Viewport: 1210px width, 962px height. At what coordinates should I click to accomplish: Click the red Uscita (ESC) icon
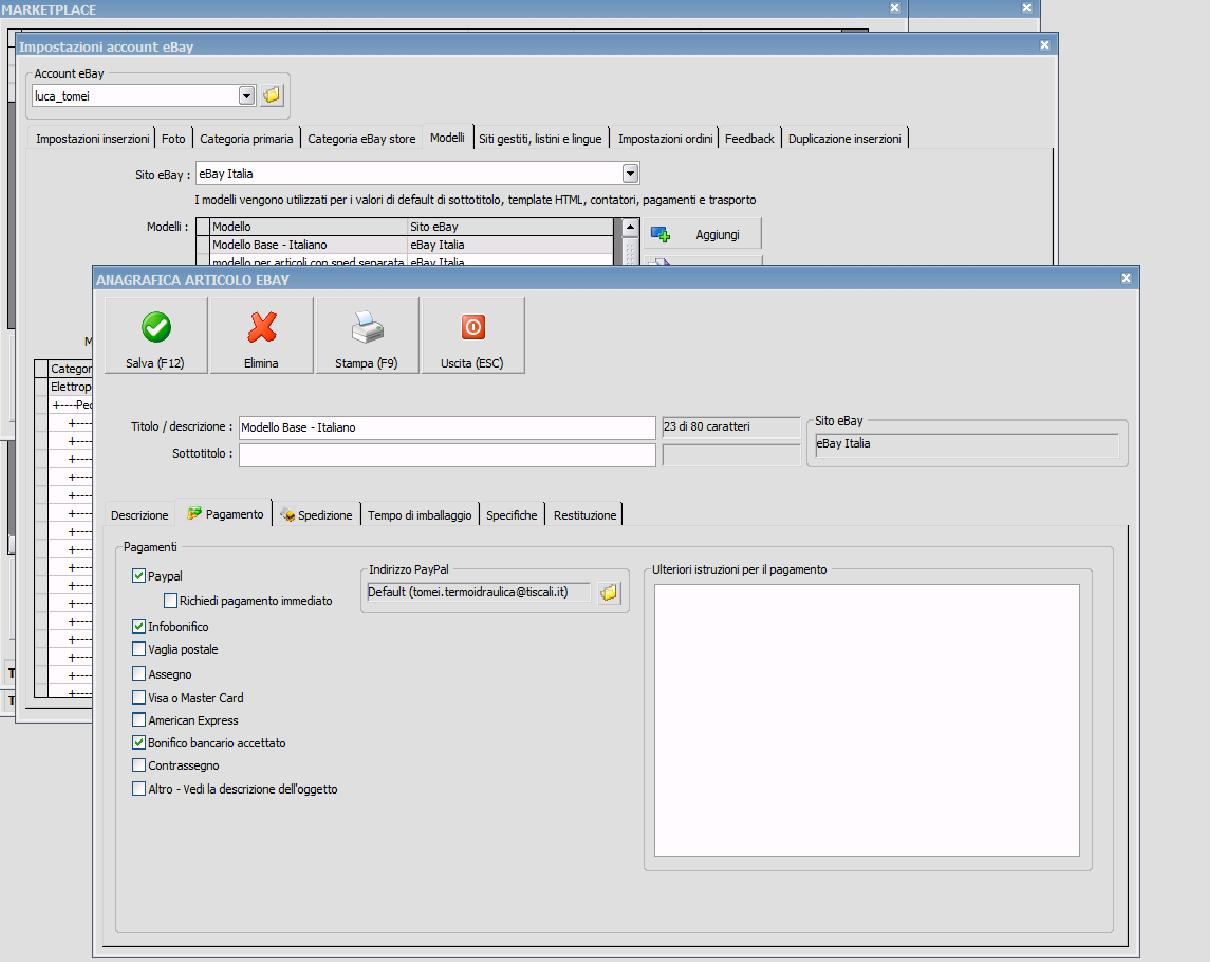coord(473,327)
